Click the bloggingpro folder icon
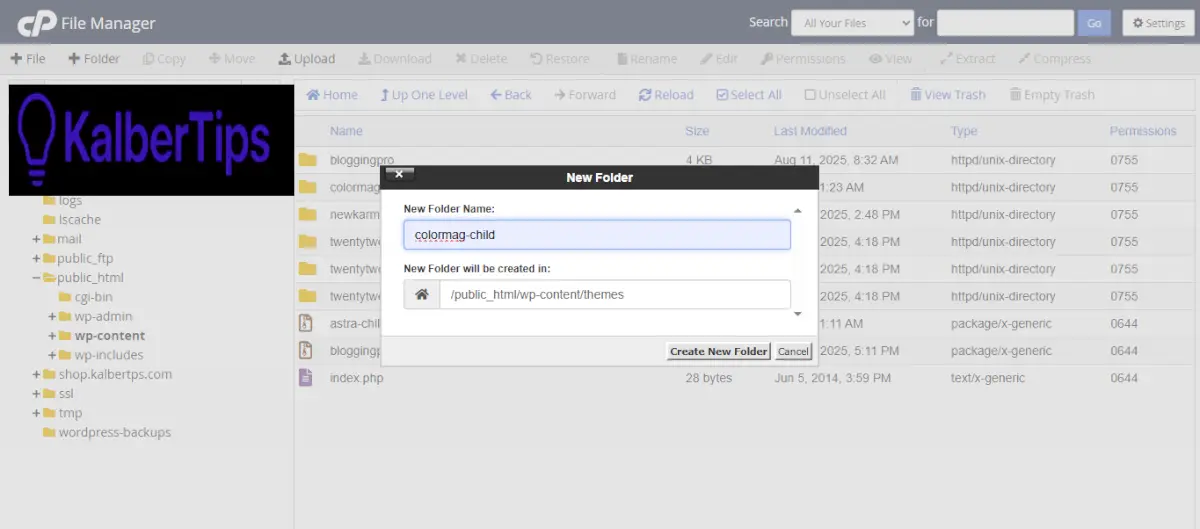This screenshot has width=1200, height=529. tap(308, 160)
